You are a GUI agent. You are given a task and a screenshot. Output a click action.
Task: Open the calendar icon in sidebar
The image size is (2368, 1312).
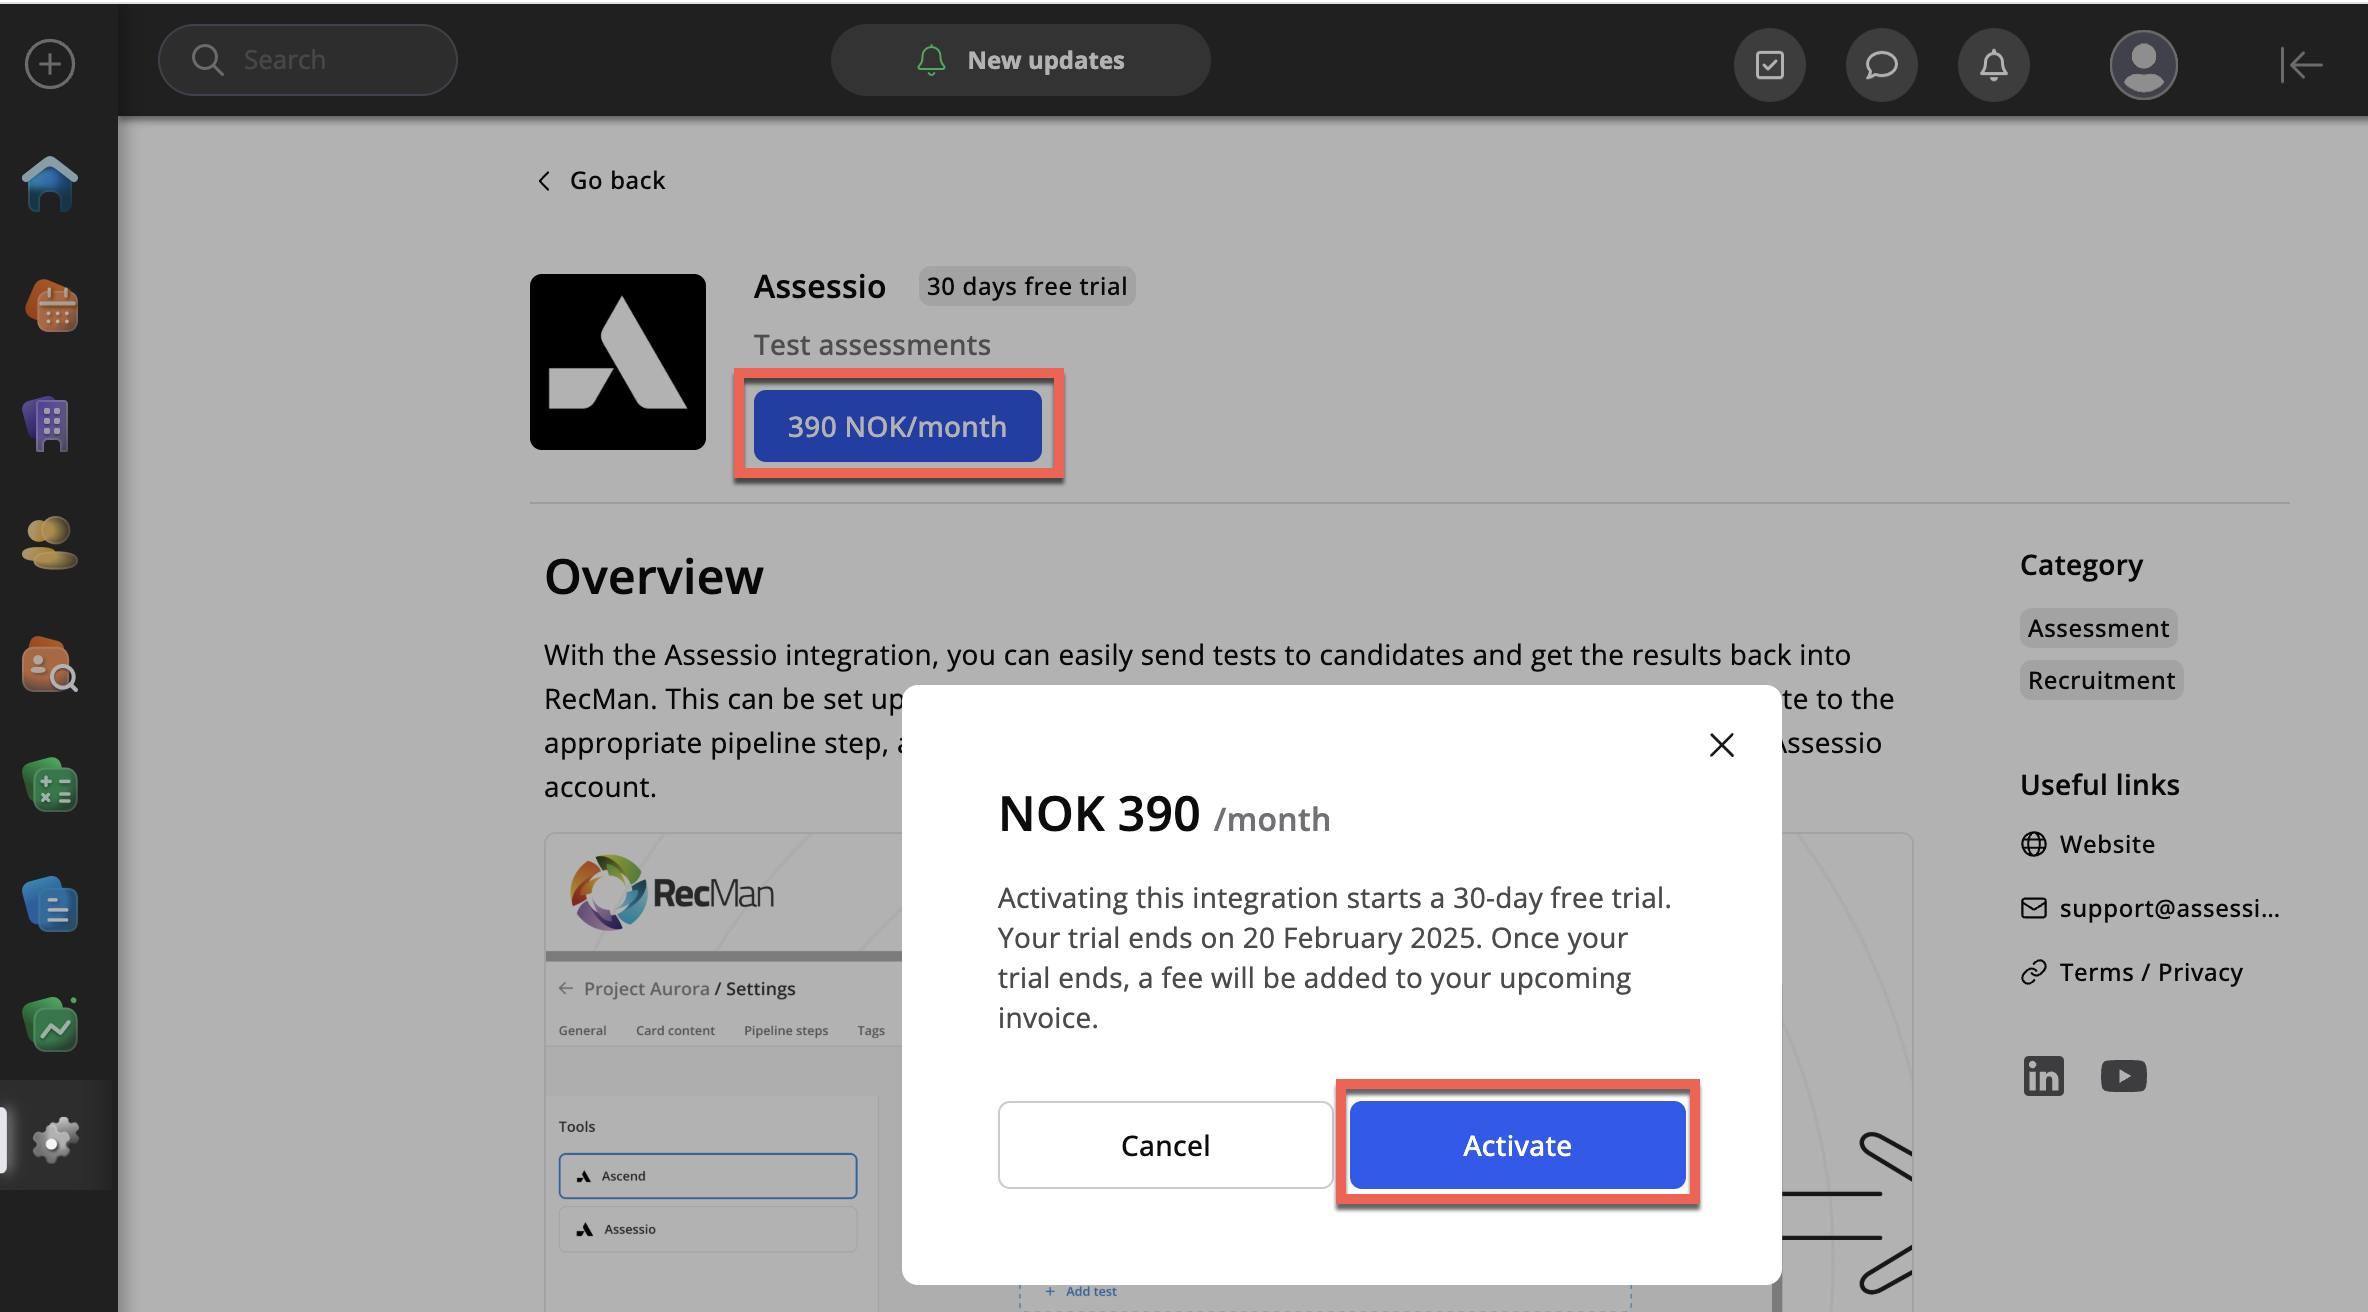click(x=52, y=306)
